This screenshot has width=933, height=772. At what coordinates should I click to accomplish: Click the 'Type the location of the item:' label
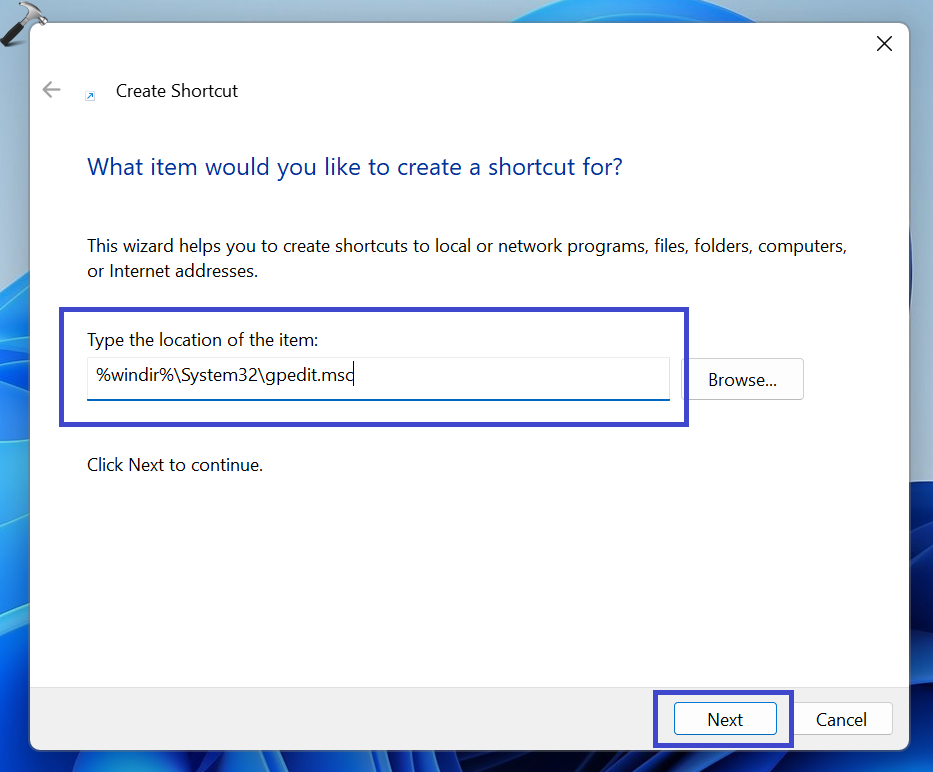tap(202, 340)
